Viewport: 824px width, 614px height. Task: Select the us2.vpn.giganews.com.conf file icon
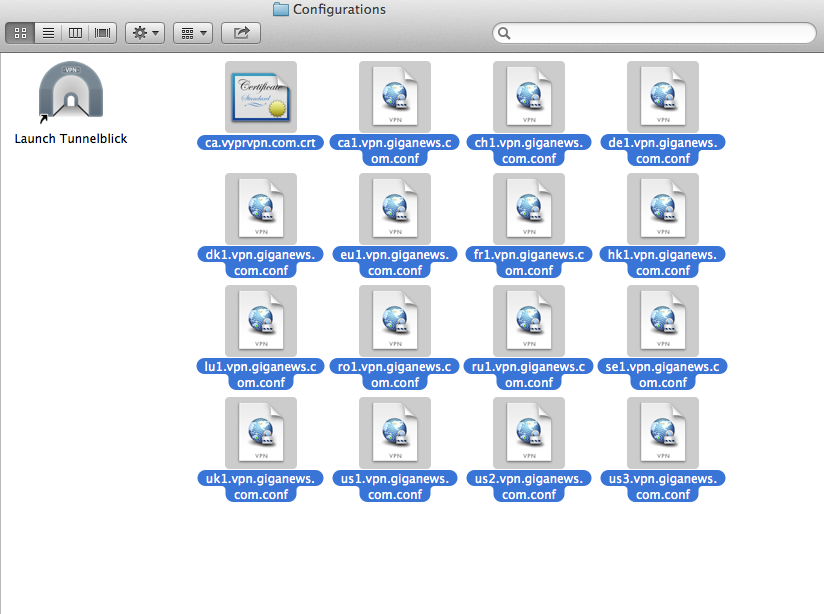point(529,433)
